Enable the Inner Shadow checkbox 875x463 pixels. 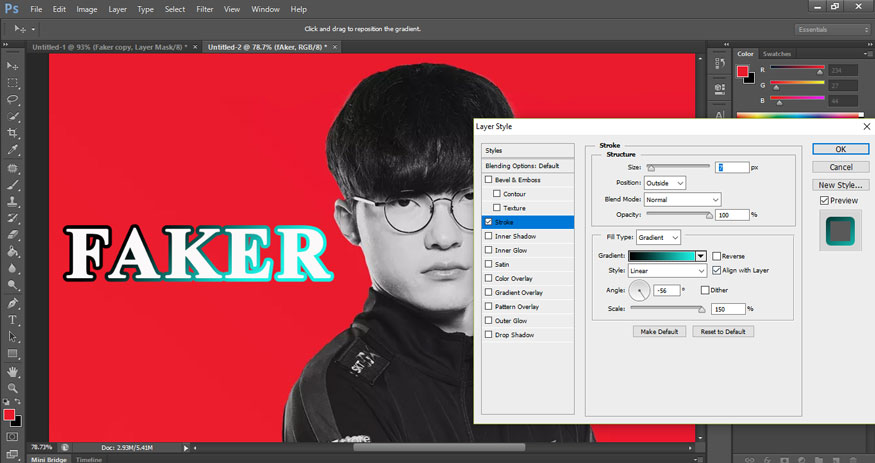point(488,236)
